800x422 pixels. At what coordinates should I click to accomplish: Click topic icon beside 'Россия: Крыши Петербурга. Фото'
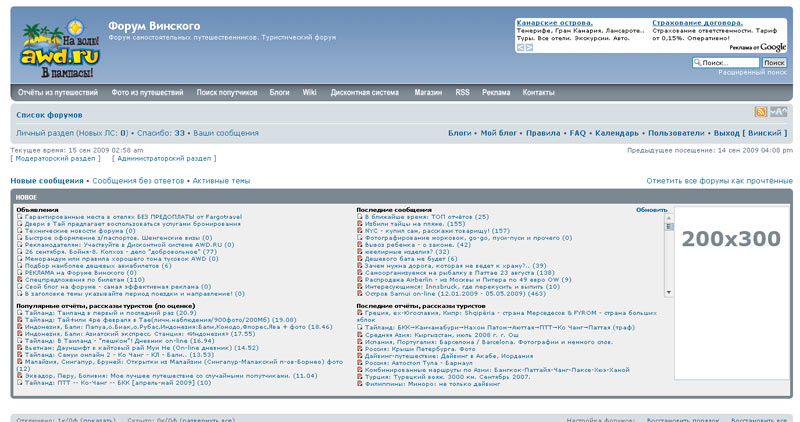click(x=360, y=349)
